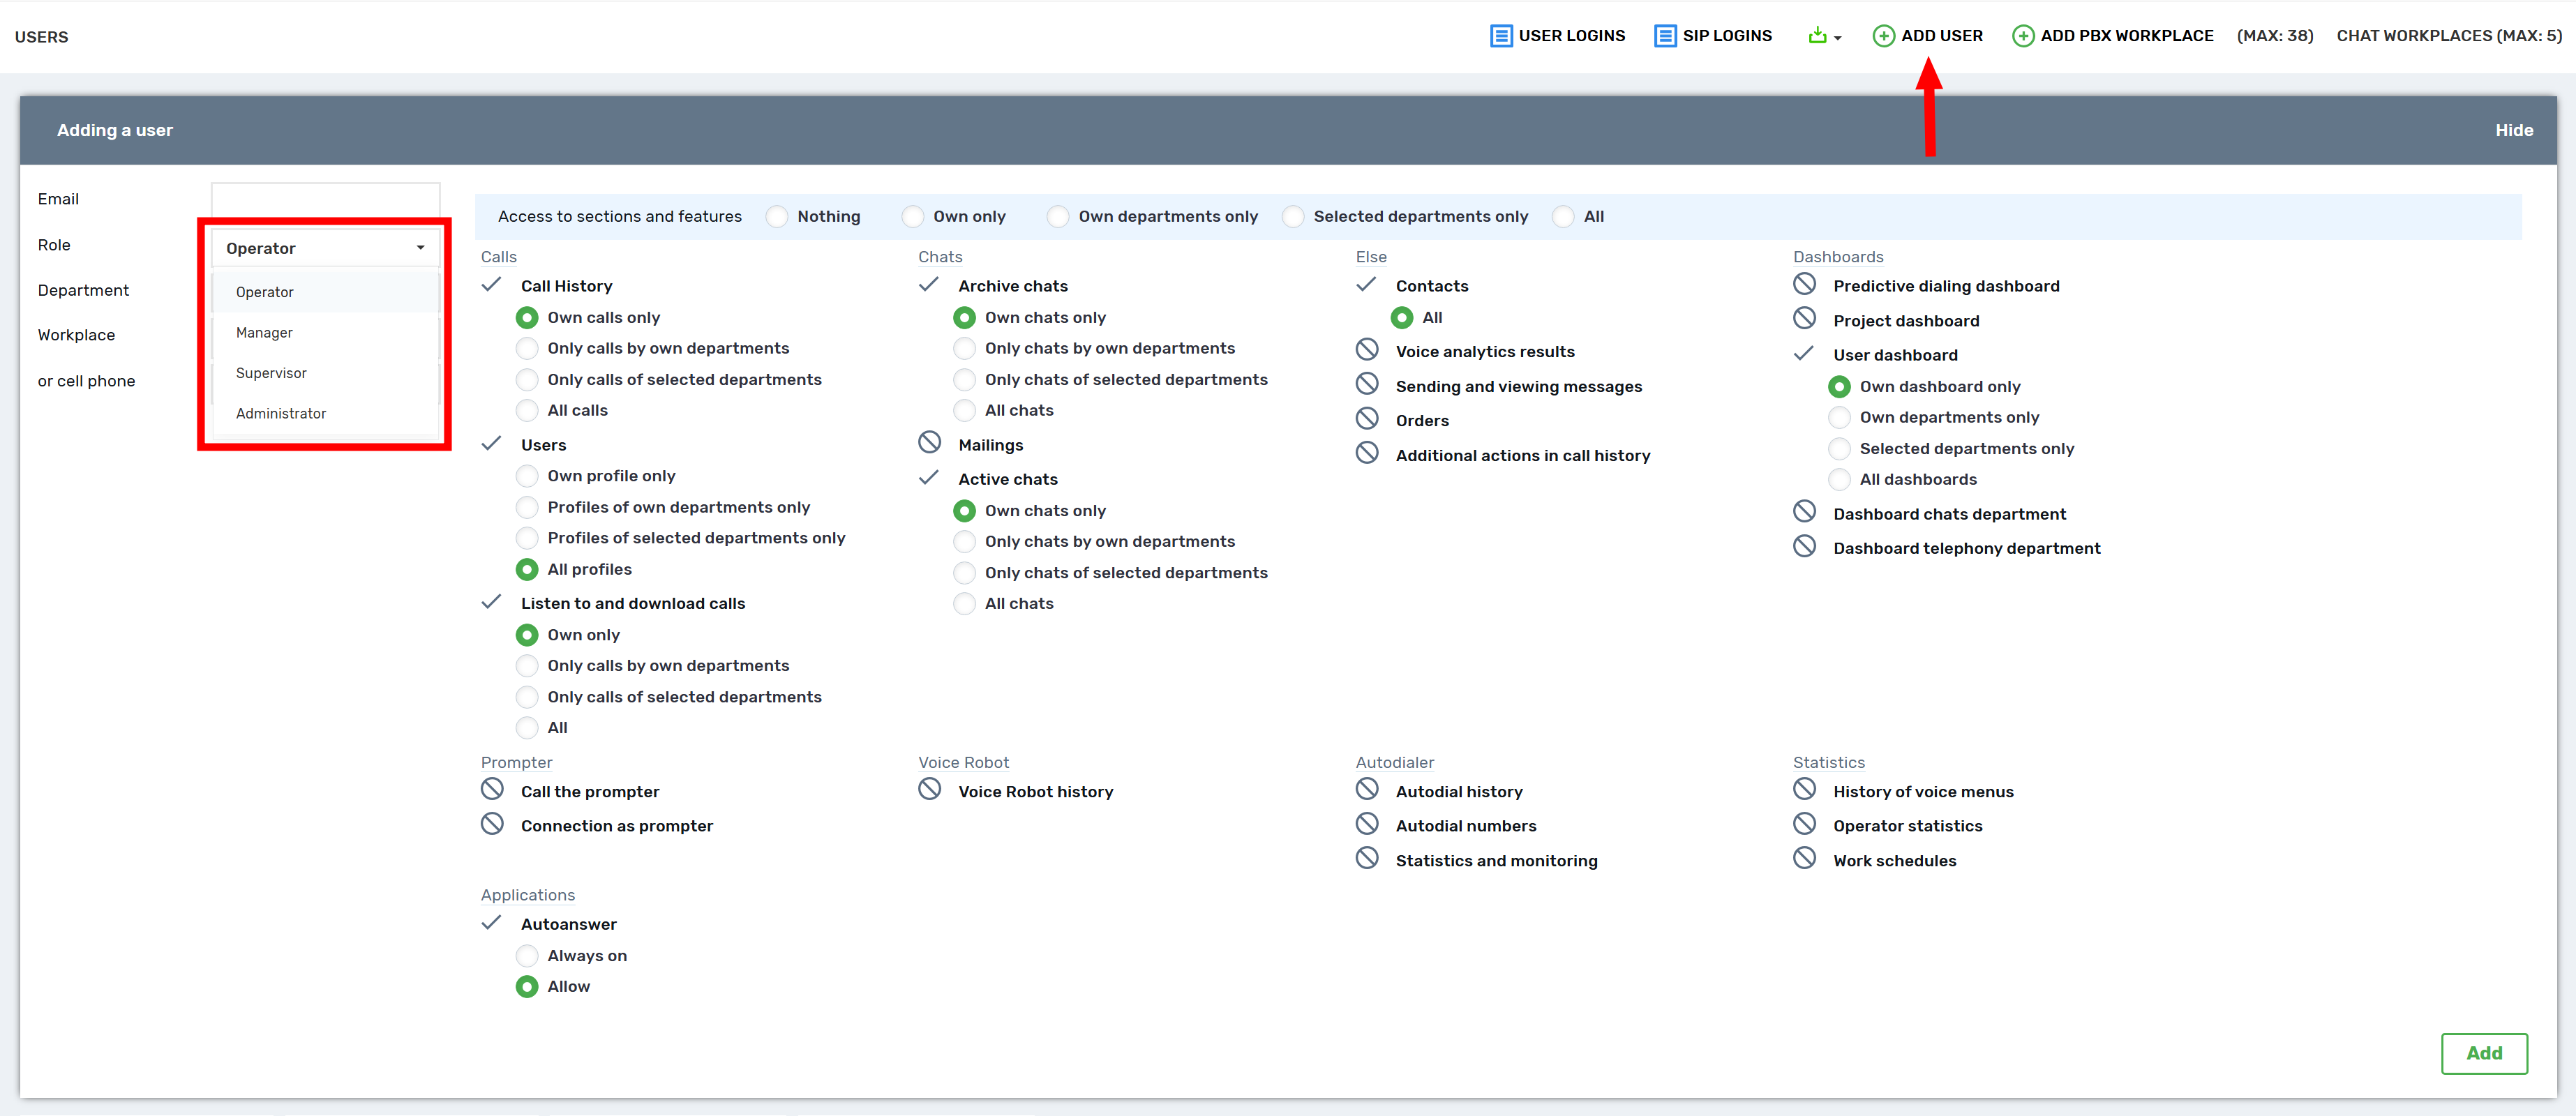This screenshot has height=1116, width=2576.
Task: Toggle the Call the prompter blocked icon
Action: [x=492, y=790]
